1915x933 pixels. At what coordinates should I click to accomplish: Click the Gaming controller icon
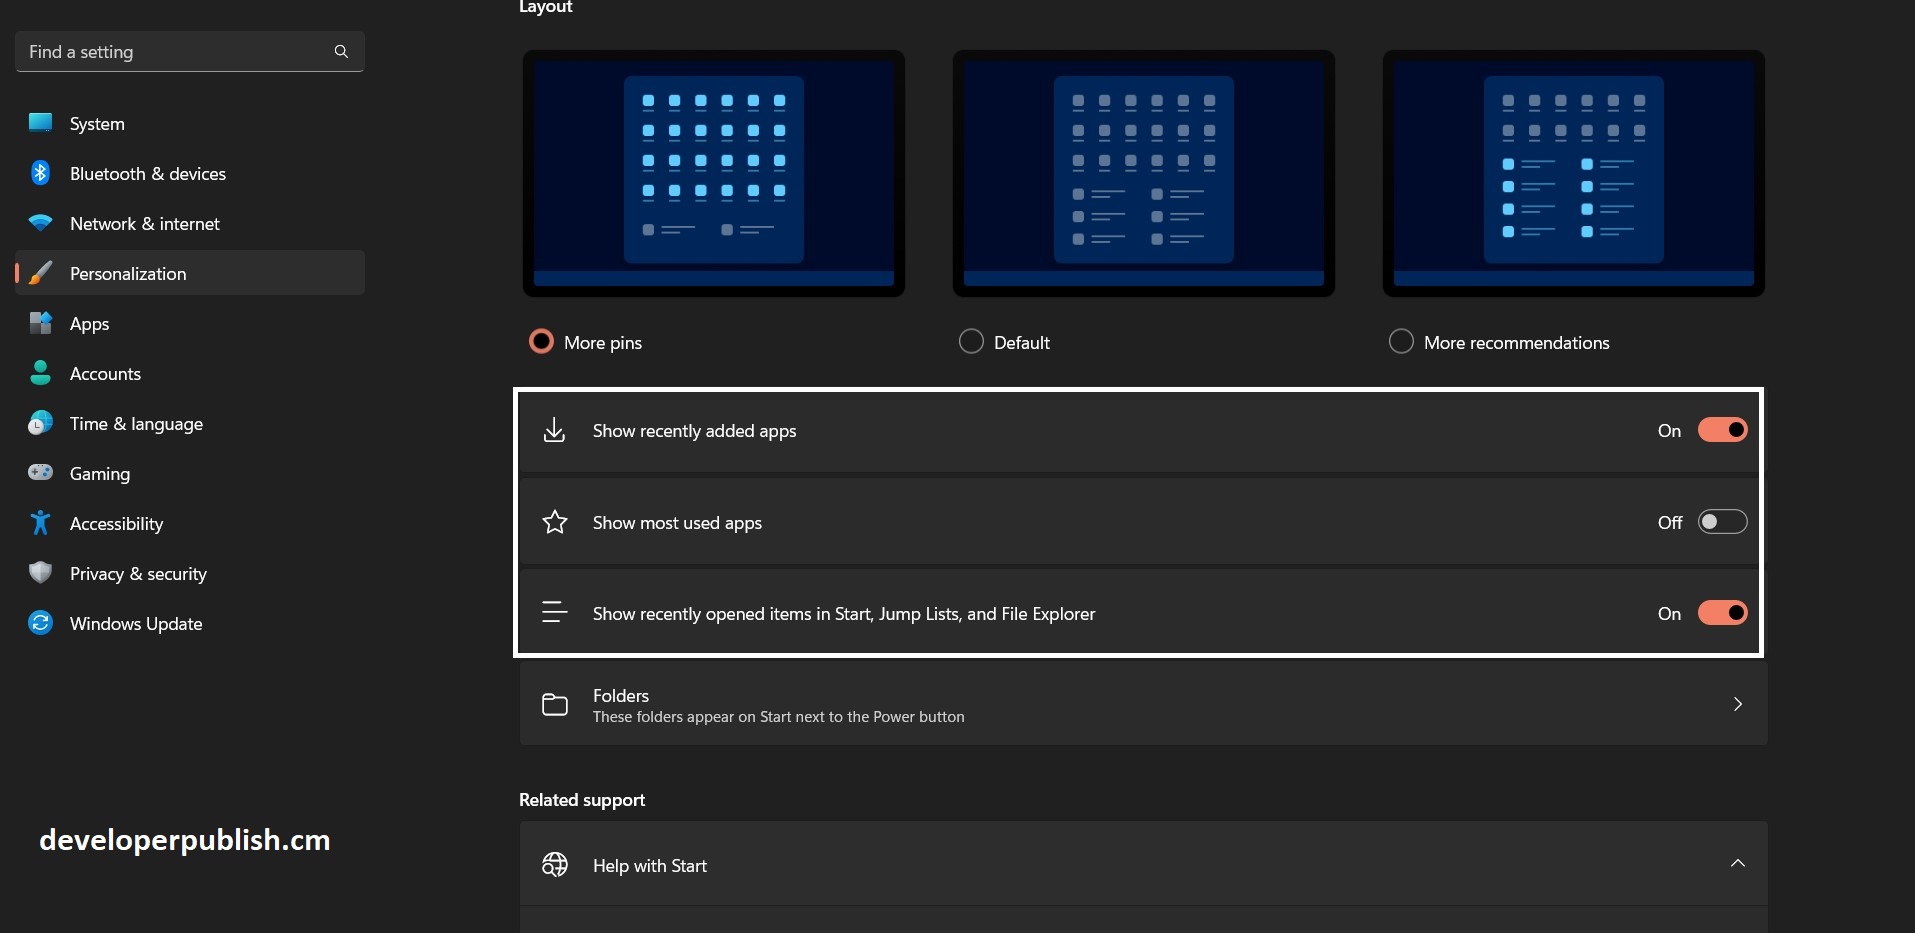point(39,472)
